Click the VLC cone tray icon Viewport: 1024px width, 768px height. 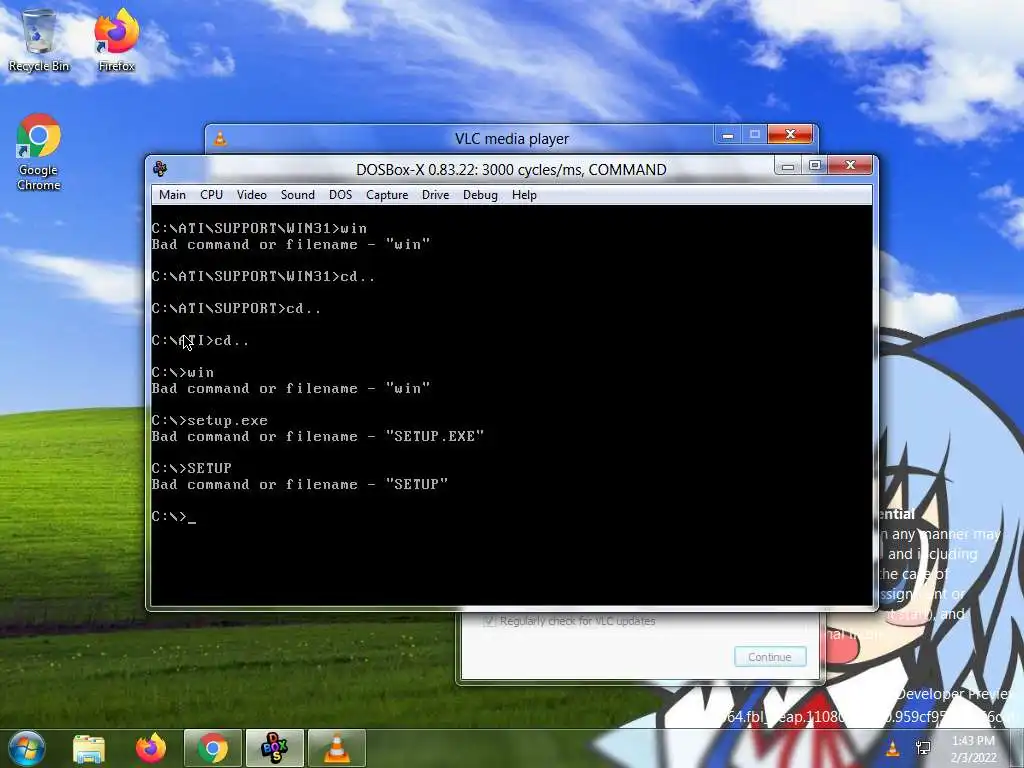(892, 748)
